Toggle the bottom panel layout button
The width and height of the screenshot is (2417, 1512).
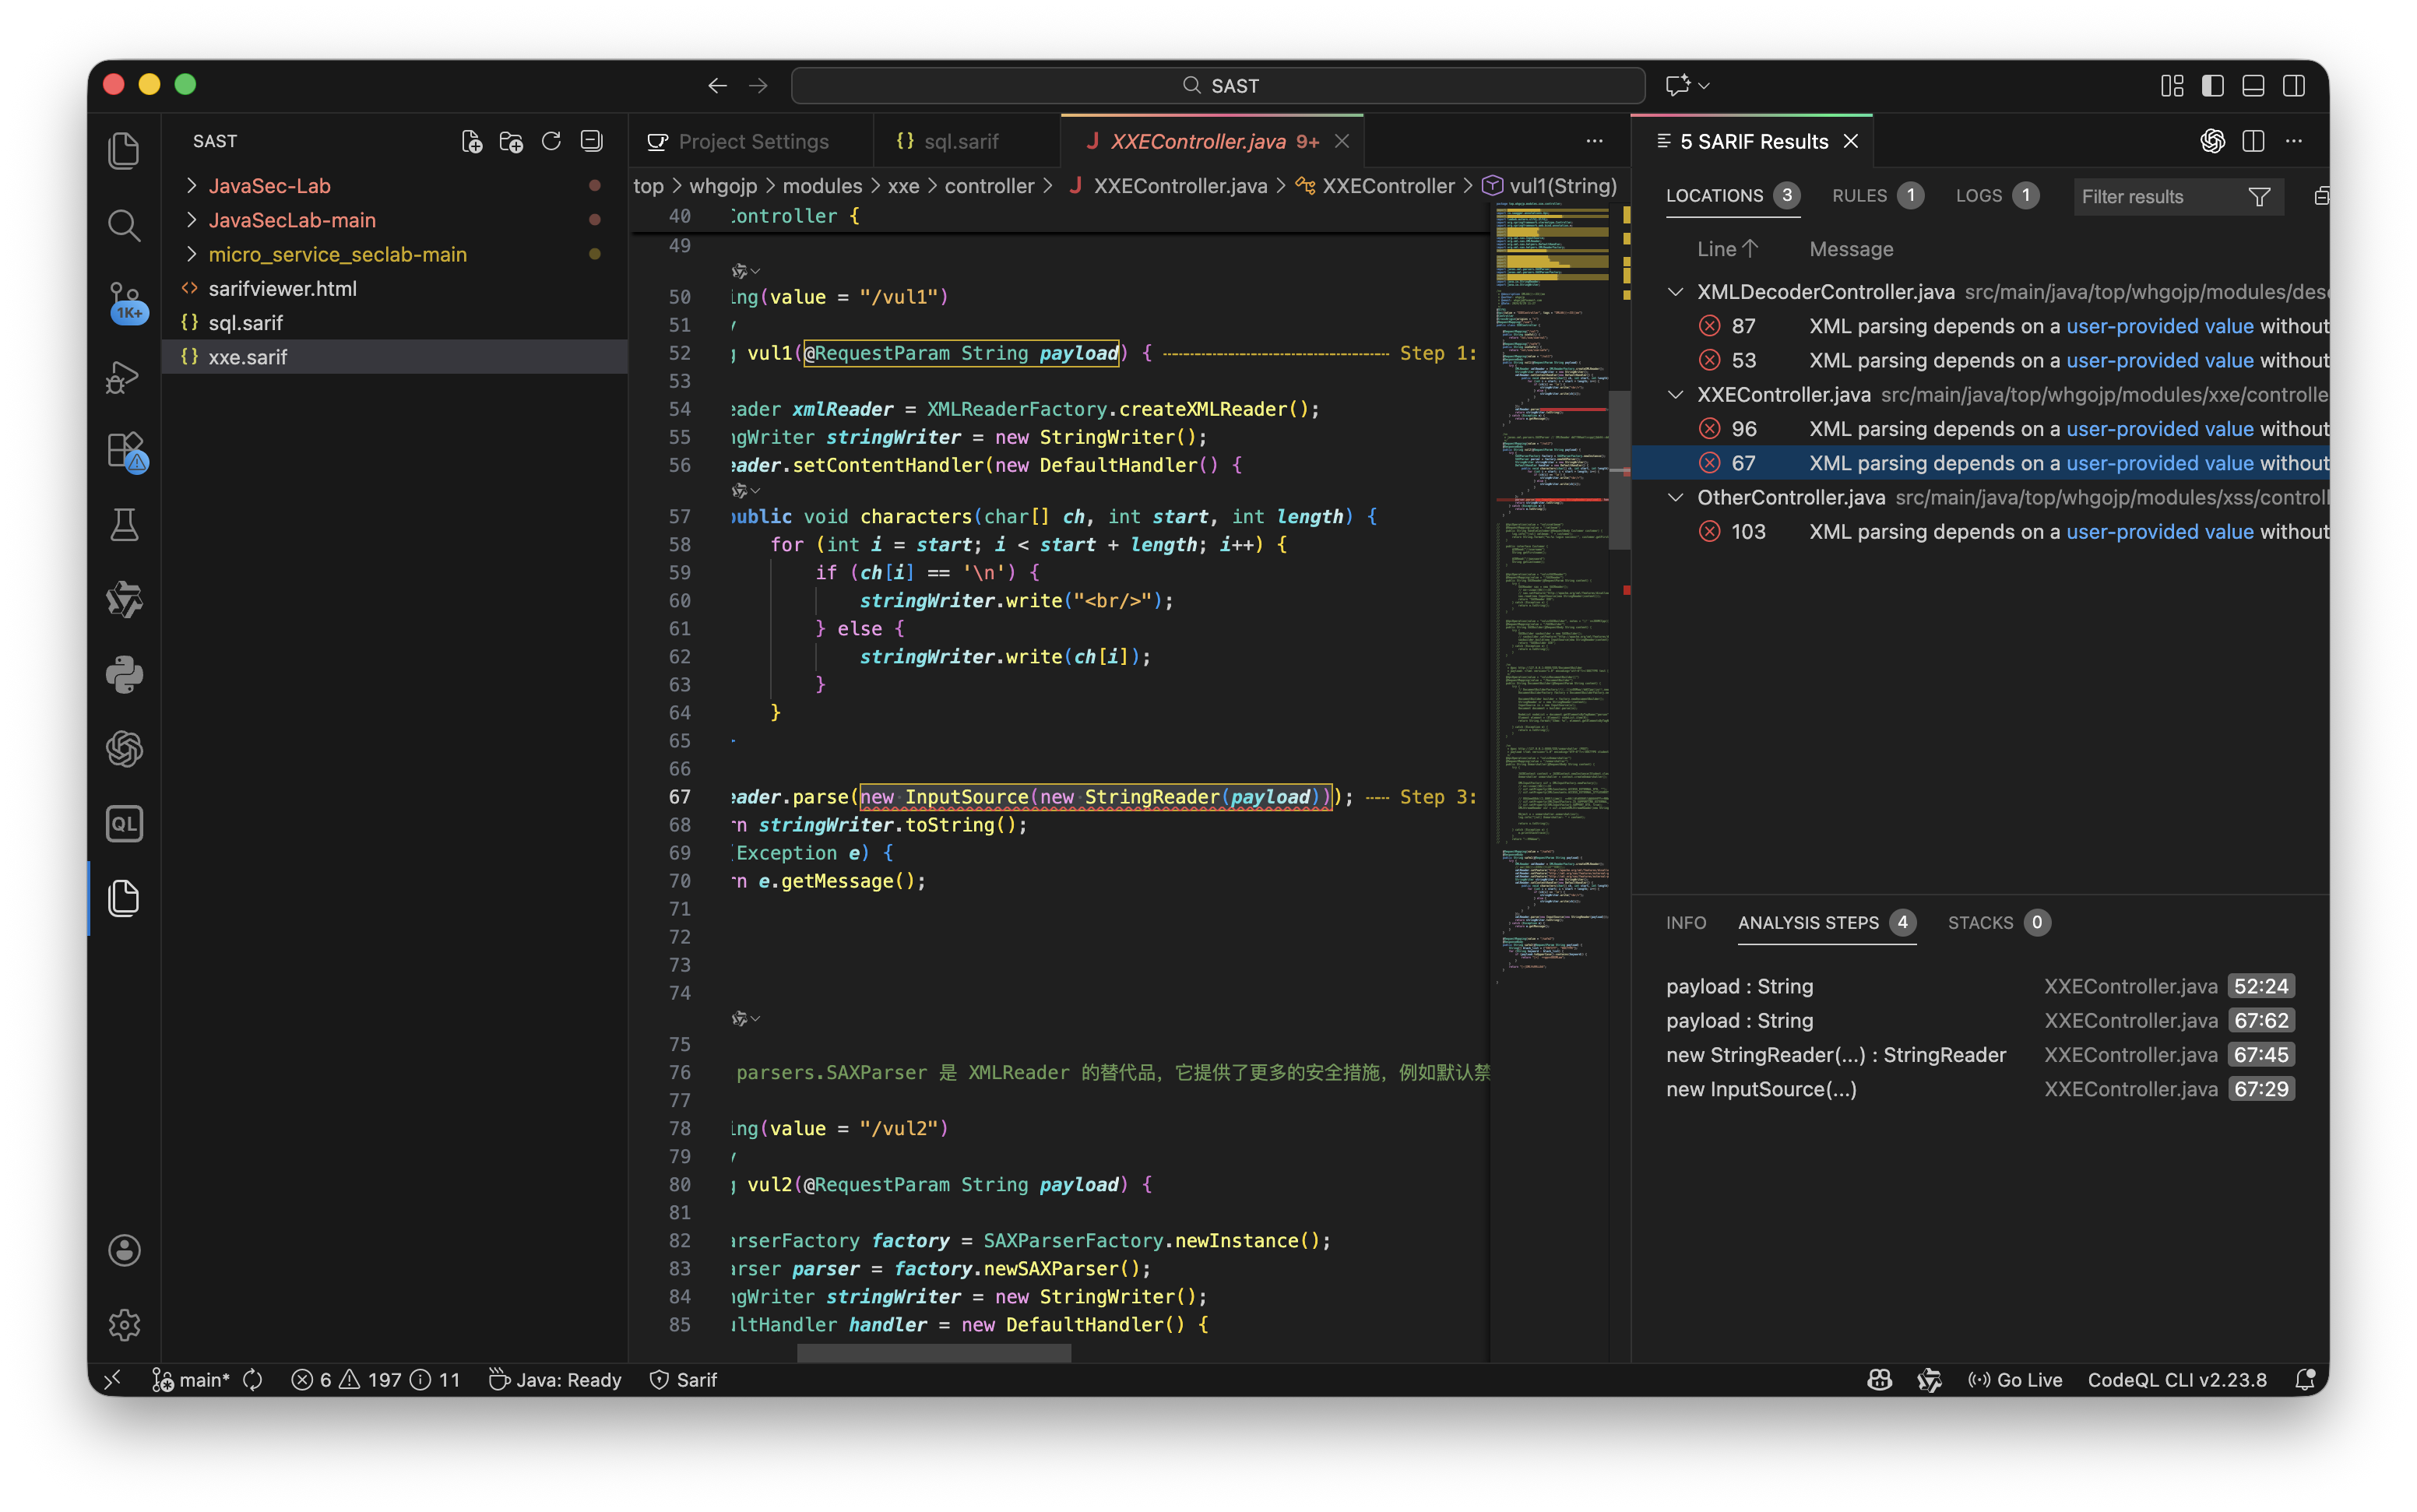click(2253, 86)
